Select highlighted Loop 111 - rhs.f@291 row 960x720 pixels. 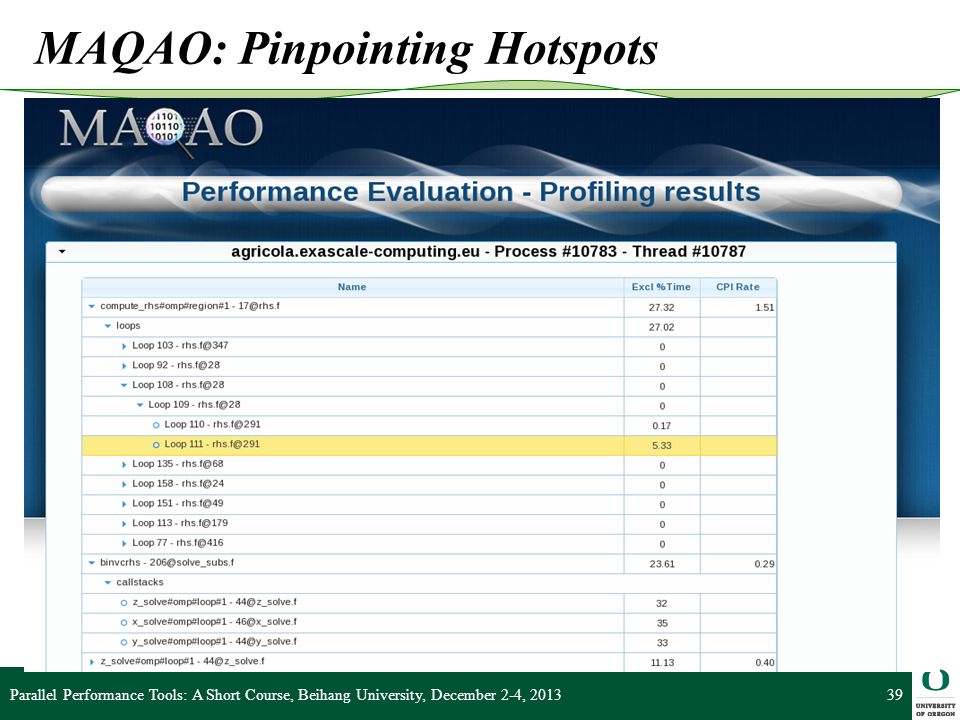point(429,445)
